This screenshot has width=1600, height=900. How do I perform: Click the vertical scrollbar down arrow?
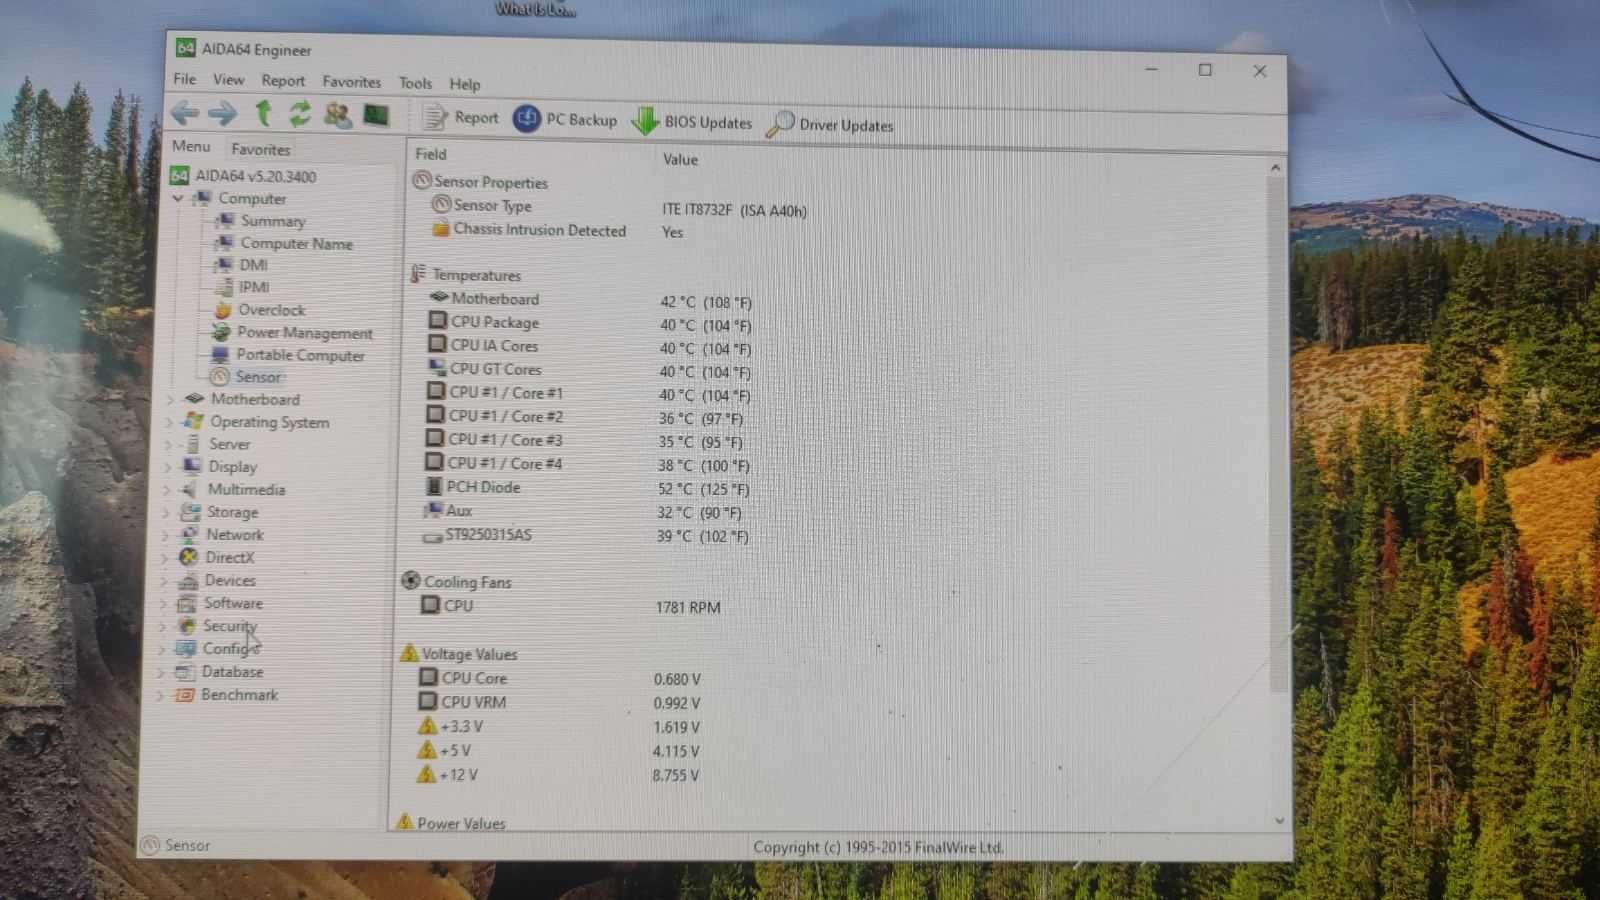tap(1279, 820)
